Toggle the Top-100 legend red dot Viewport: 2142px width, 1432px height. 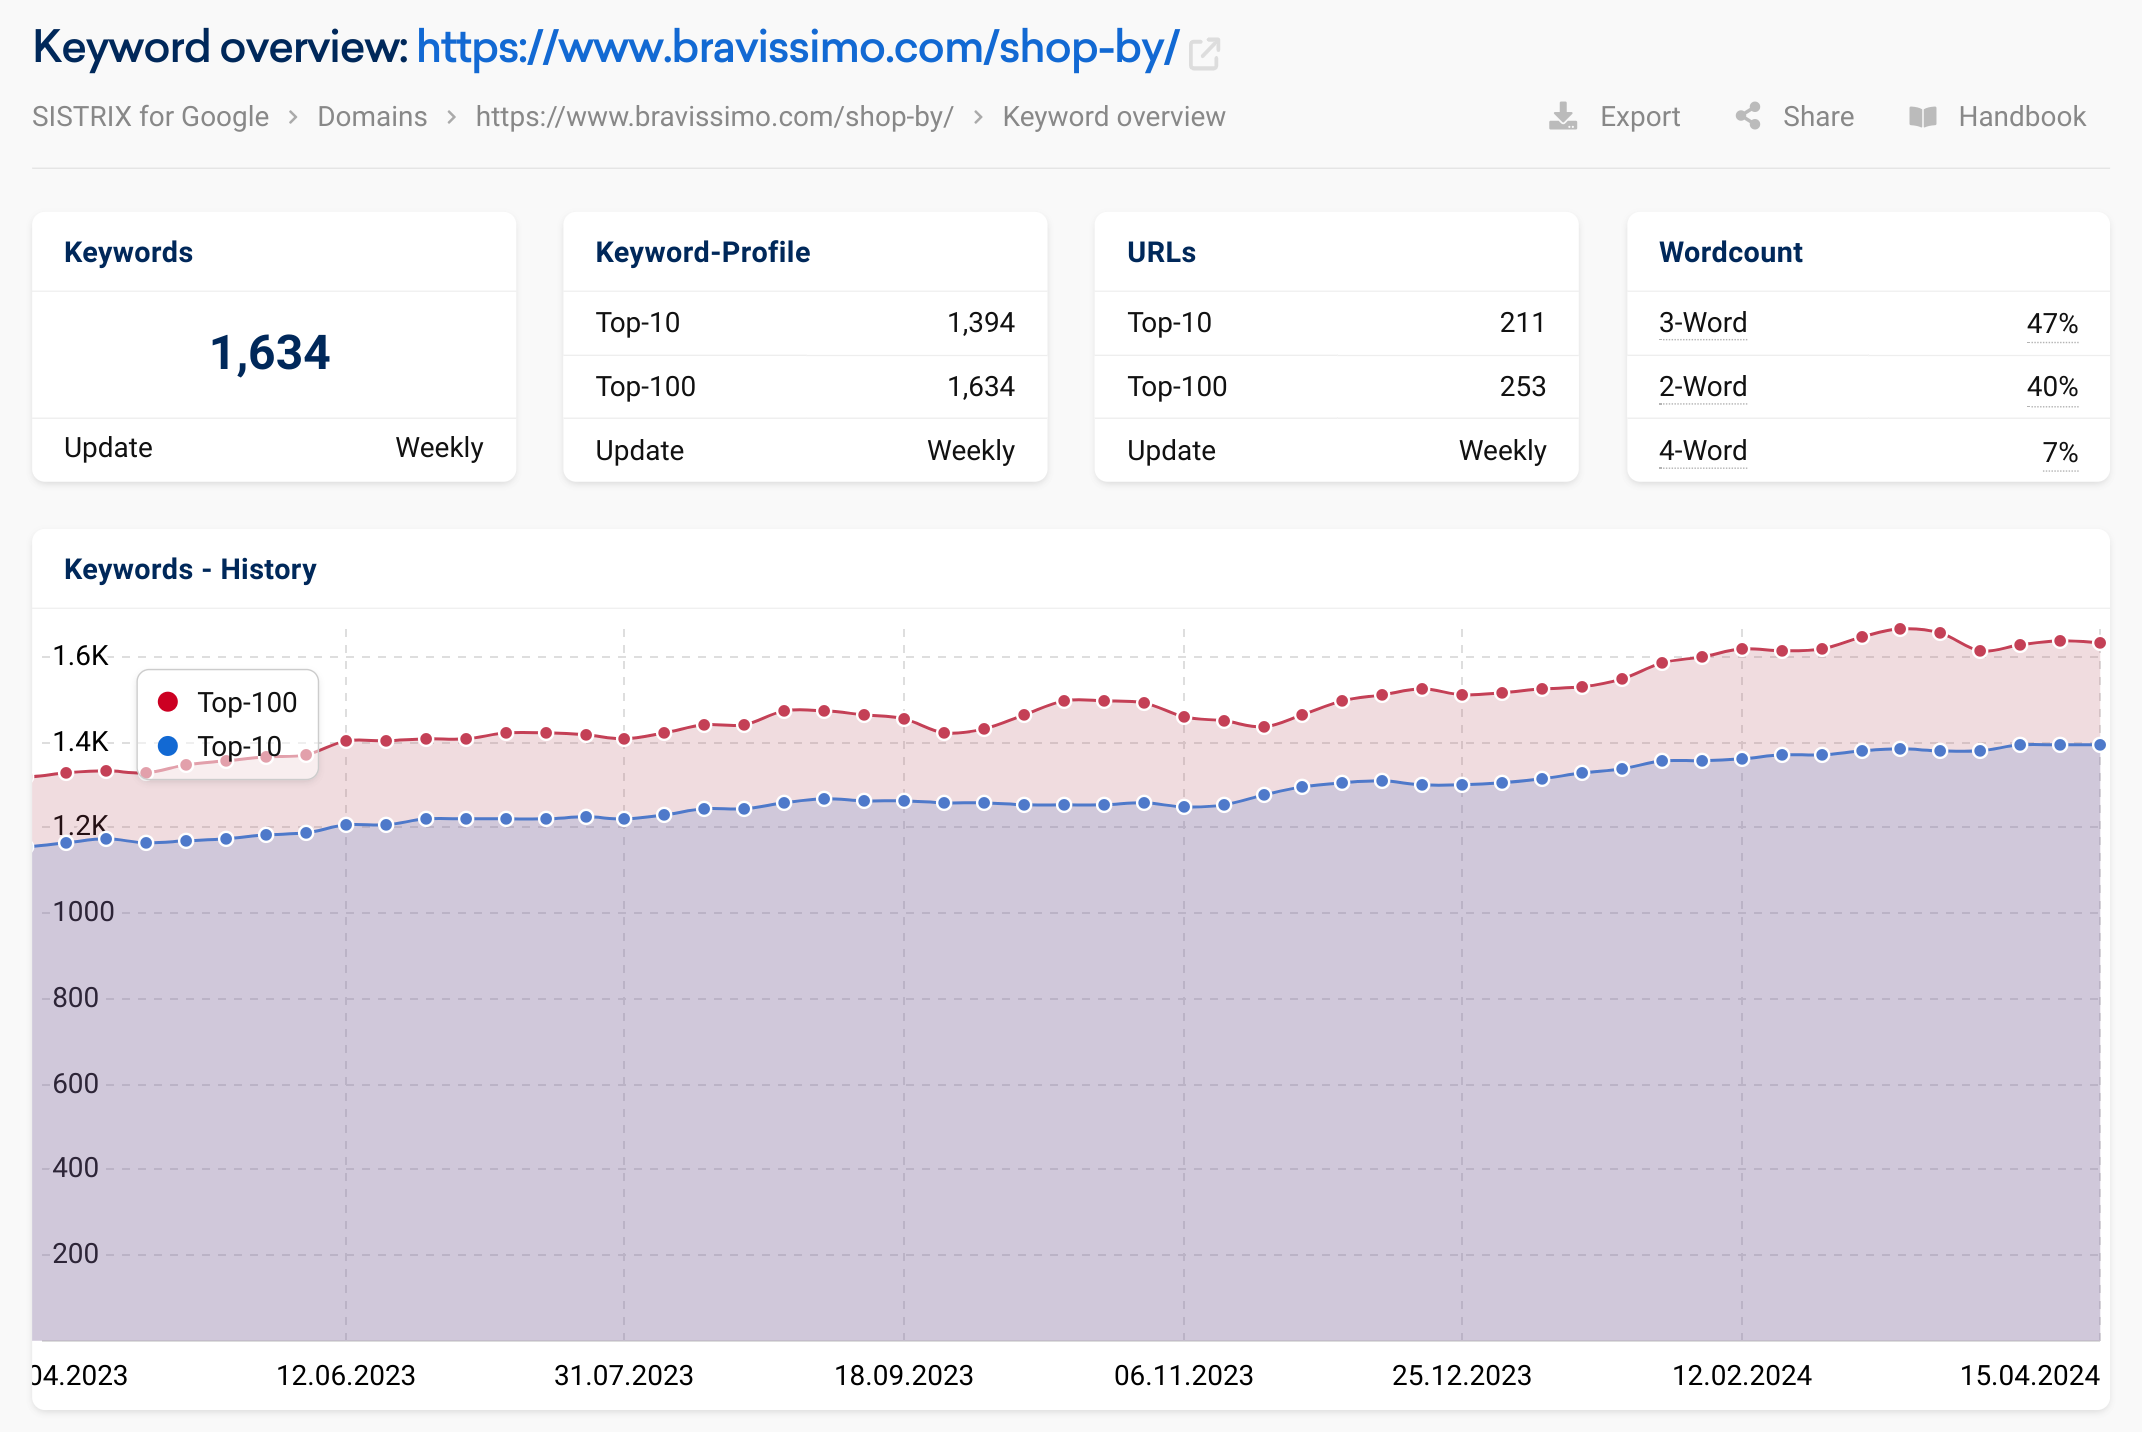168,702
